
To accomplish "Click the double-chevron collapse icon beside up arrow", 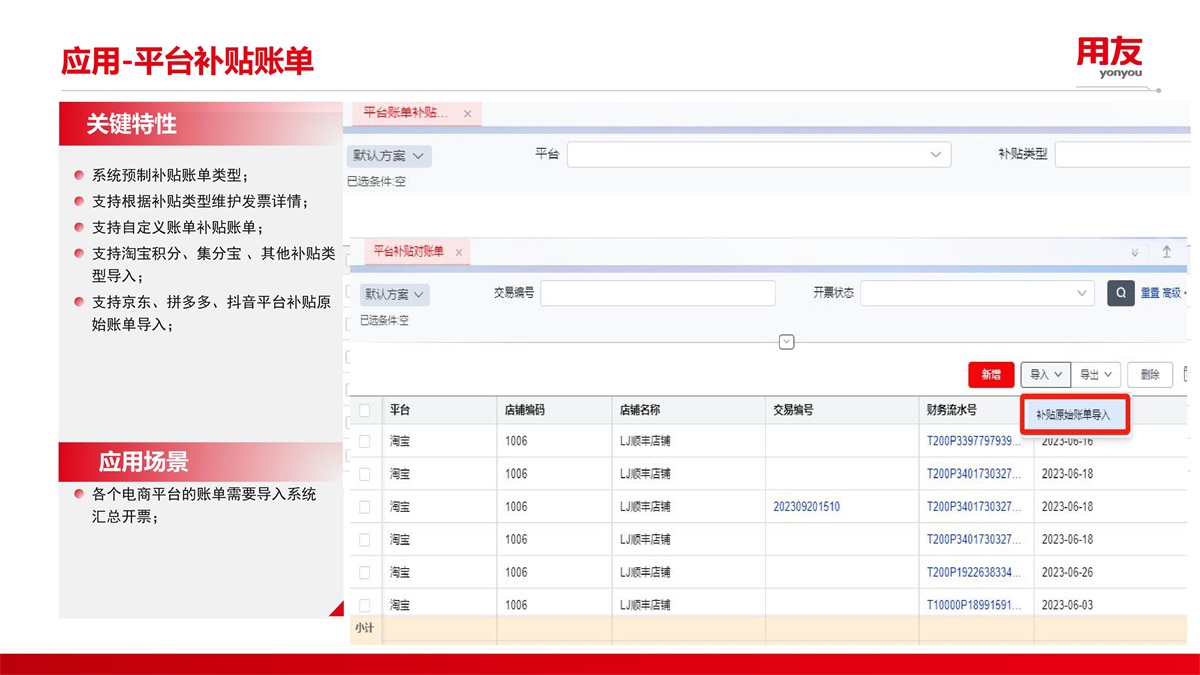I will (x=1134, y=253).
